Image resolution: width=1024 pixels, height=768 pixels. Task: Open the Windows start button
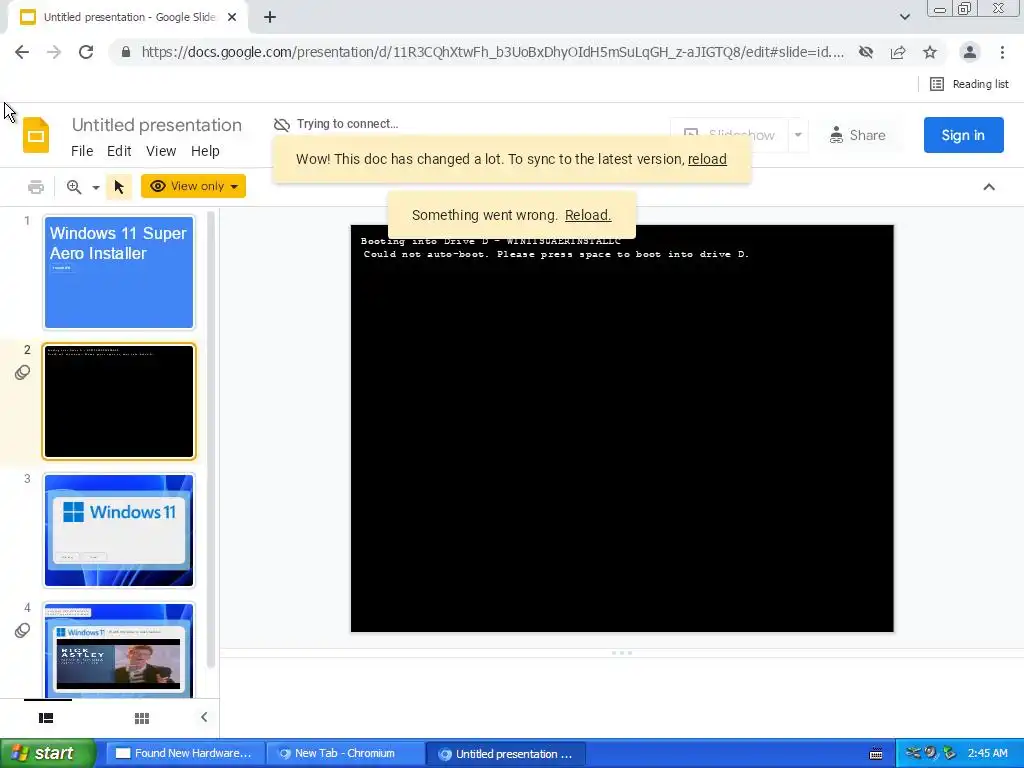coord(48,753)
